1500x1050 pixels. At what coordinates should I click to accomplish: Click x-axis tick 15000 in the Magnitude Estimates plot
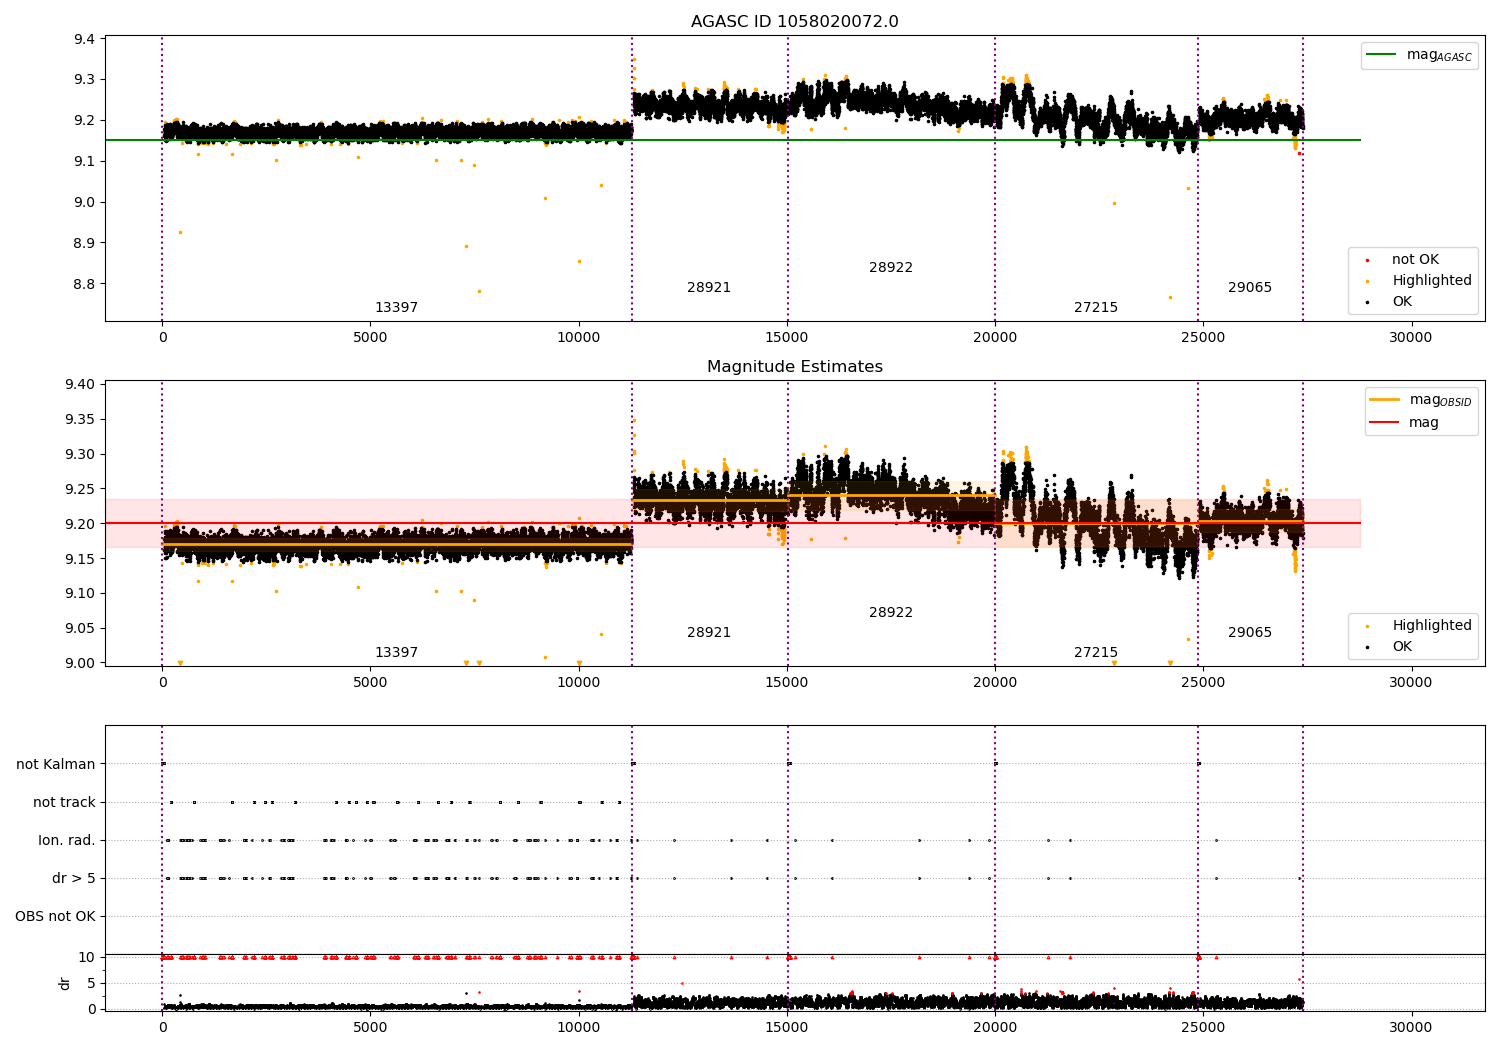point(787,683)
